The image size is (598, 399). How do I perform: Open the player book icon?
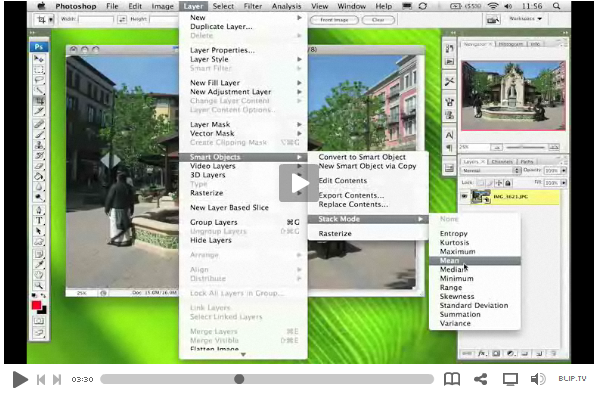coord(452,379)
